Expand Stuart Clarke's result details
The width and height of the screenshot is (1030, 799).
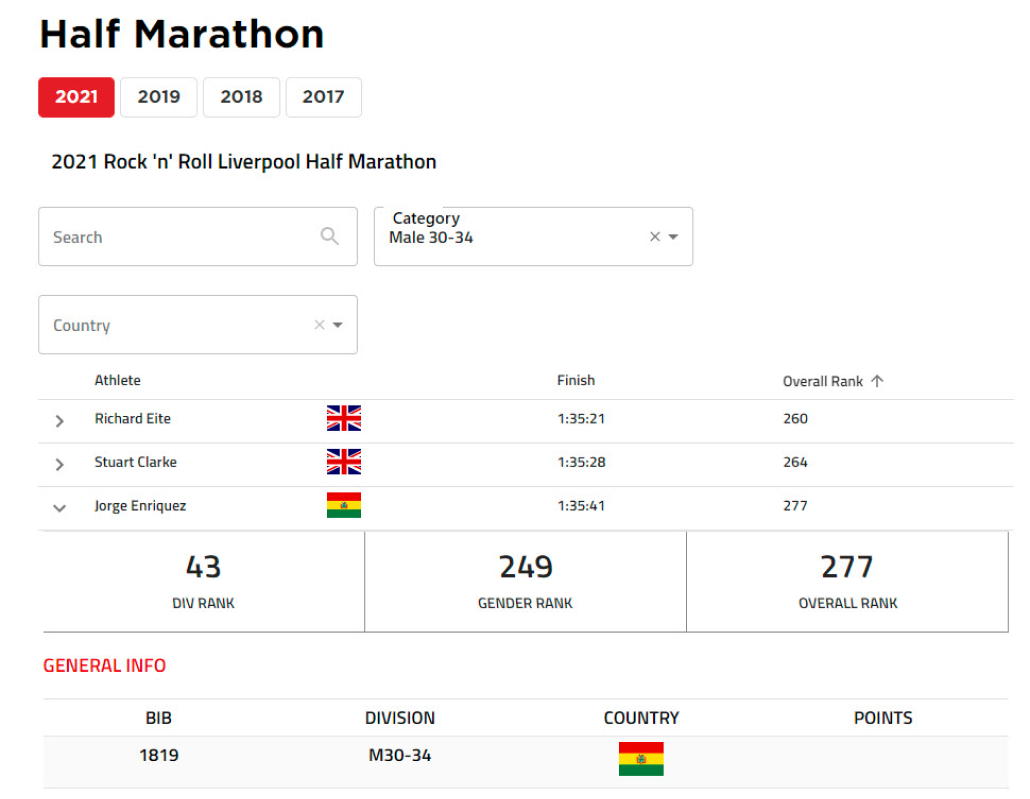pos(59,464)
